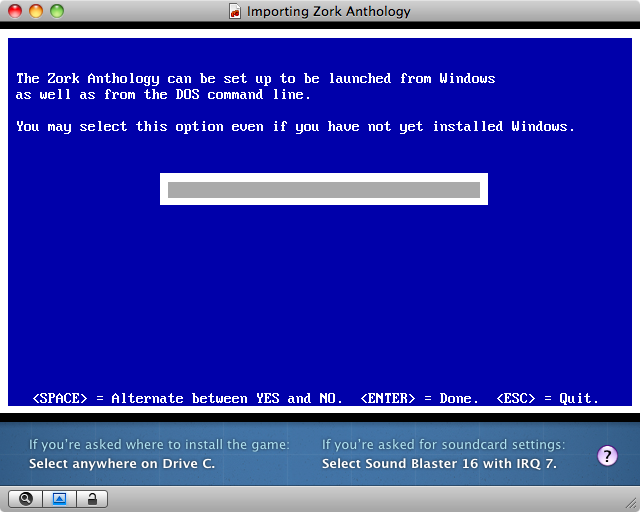Viewport: 640px width, 512px height.
Task: Close the Importing Zork Anthology window
Action: coord(14,12)
